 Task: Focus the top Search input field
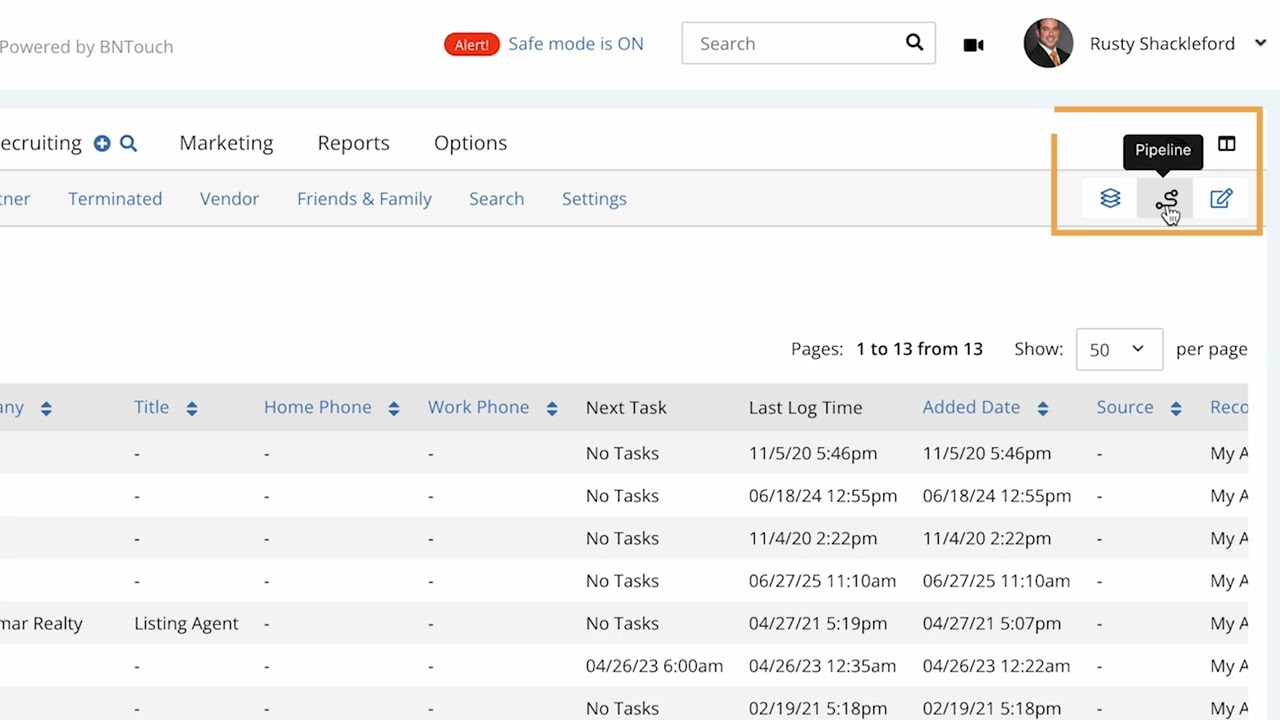pyautogui.click(x=808, y=44)
